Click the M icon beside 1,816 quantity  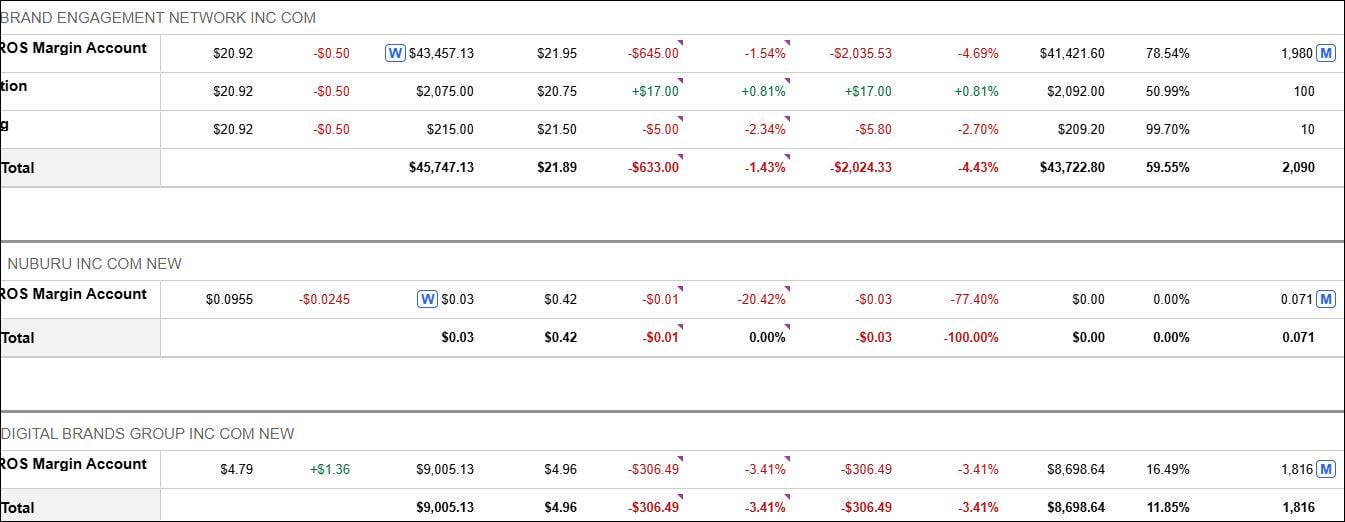(x=1326, y=469)
